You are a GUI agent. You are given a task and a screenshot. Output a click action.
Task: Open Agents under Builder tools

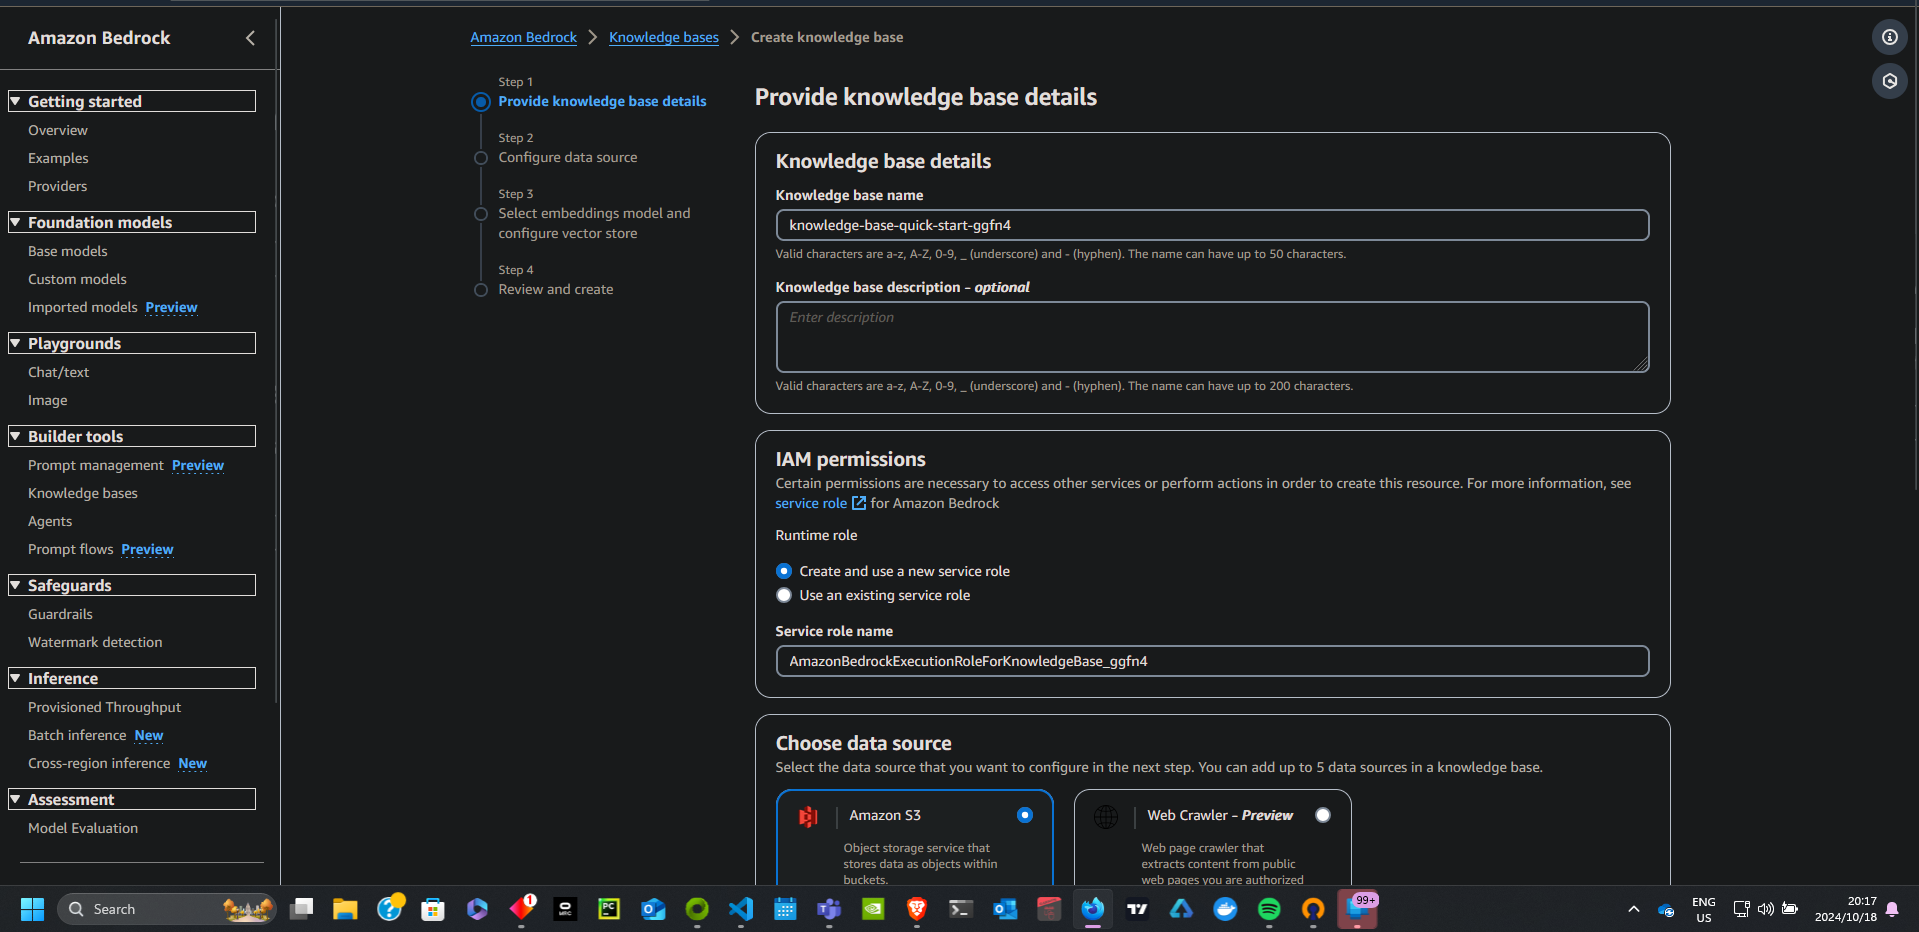tap(50, 521)
